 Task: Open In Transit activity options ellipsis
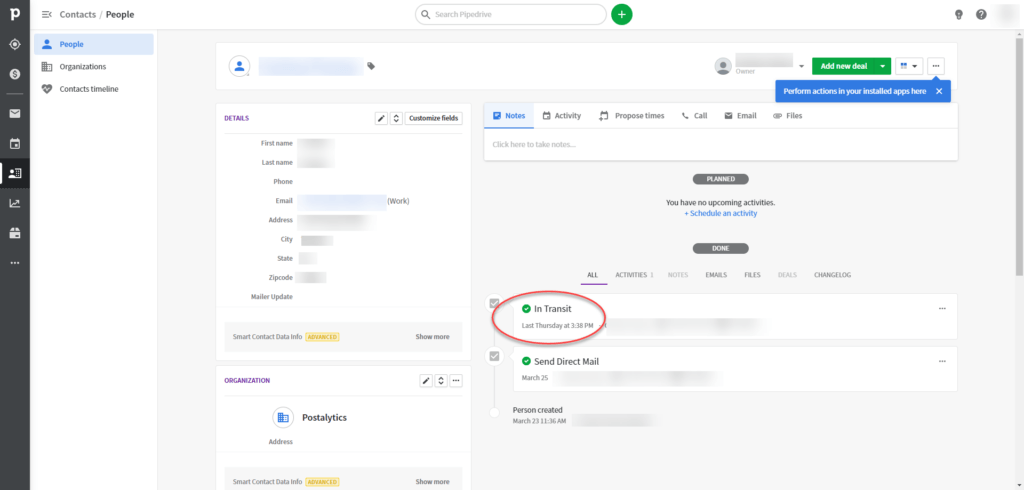(x=942, y=308)
